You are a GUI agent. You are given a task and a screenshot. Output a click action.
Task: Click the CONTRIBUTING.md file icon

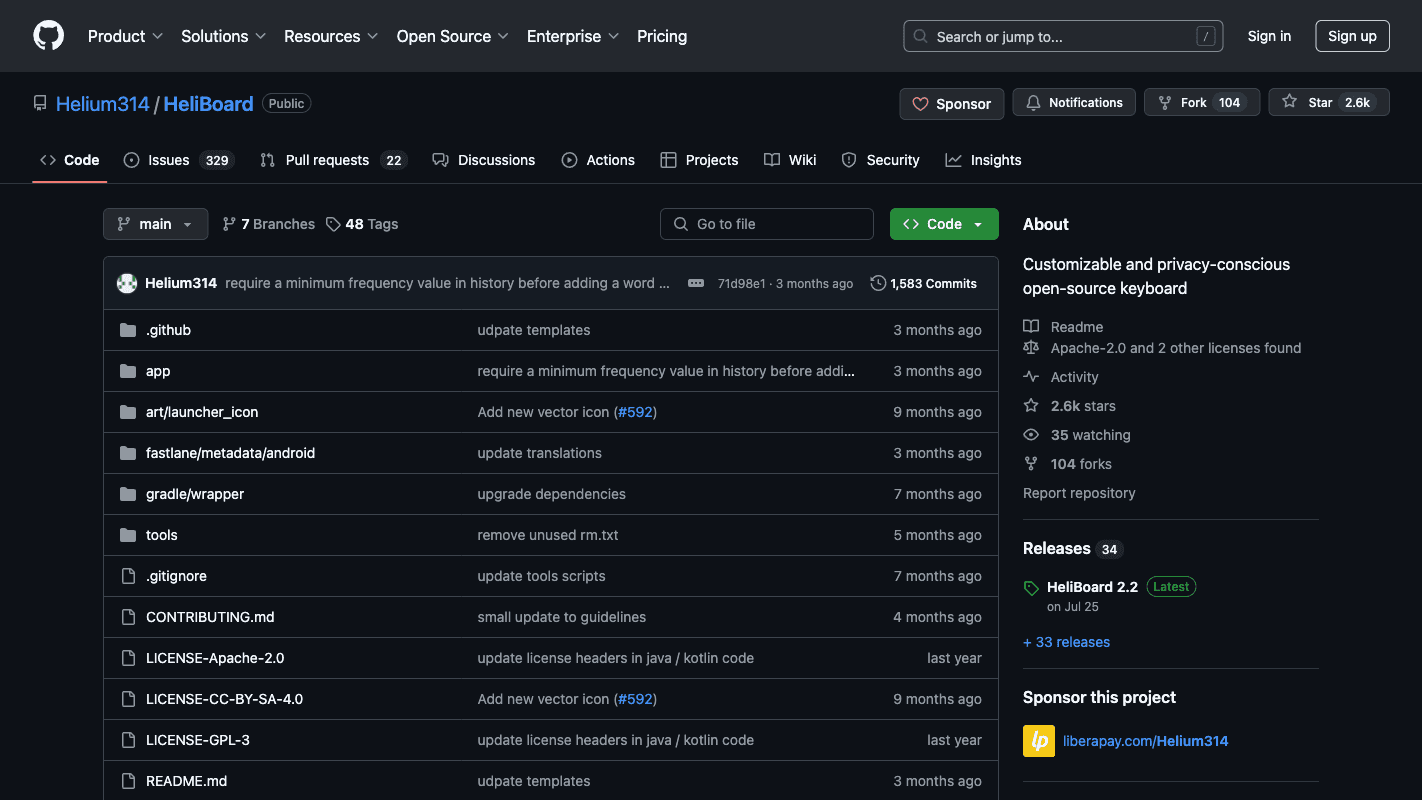[128, 617]
